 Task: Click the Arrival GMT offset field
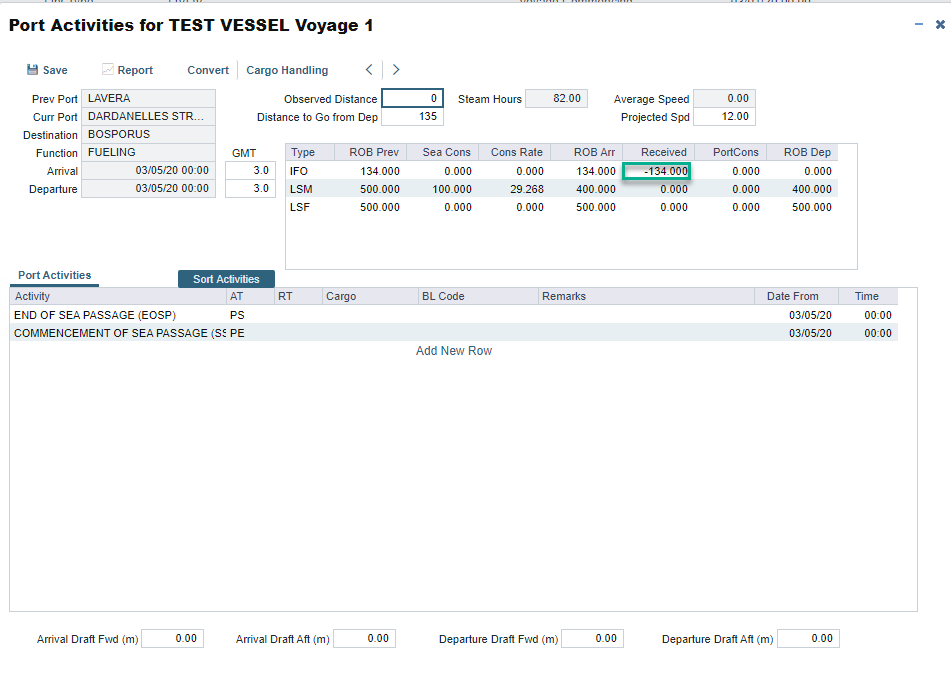[x=250, y=171]
